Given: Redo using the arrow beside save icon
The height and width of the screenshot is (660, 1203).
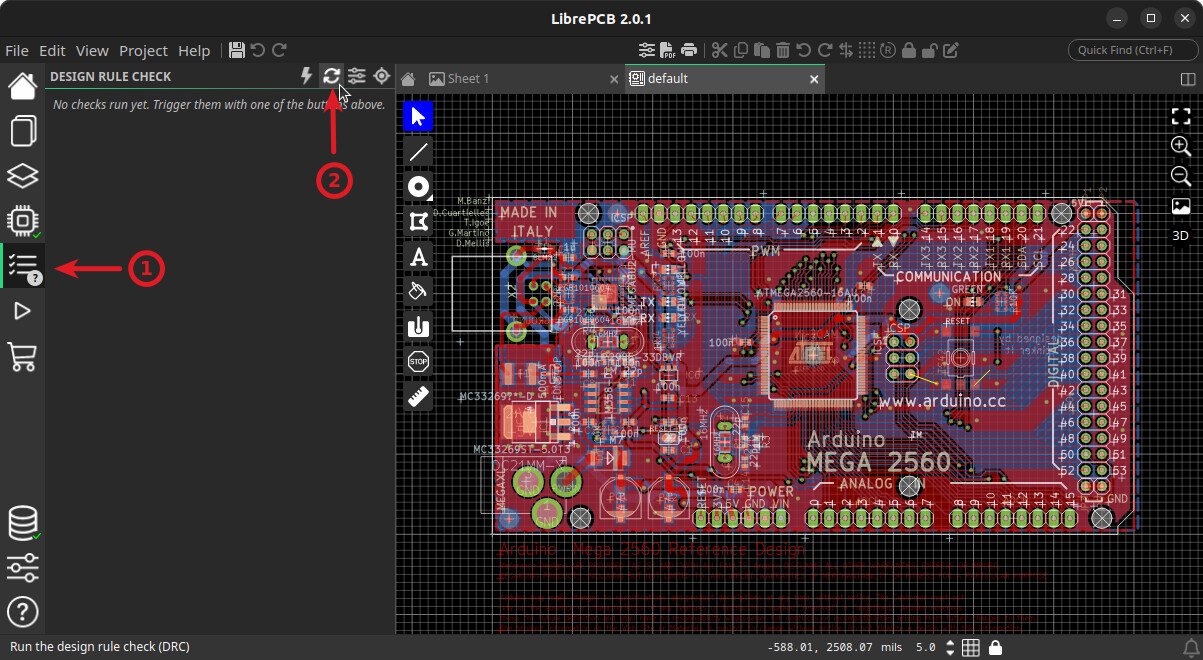Looking at the screenshot, I should pos(279,50).
